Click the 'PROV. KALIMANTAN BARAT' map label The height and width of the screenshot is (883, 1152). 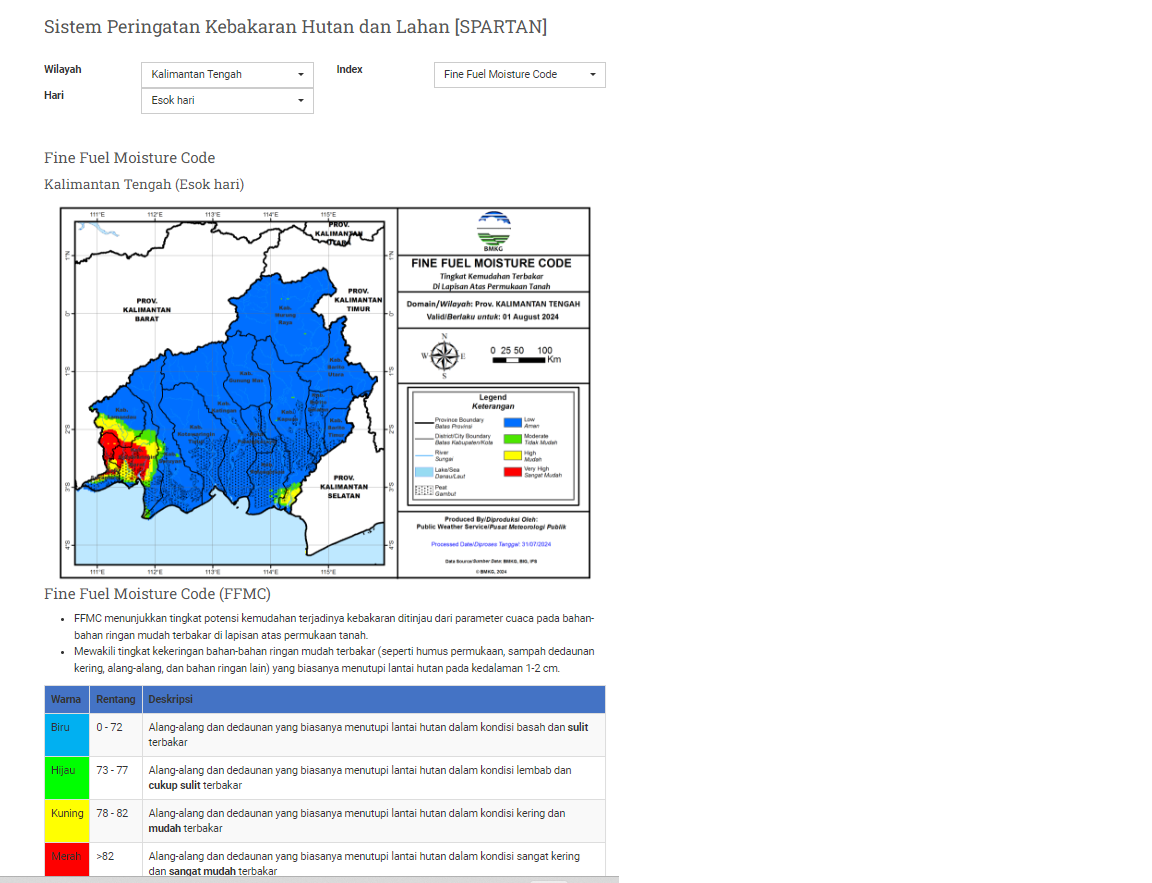(147, 310)
